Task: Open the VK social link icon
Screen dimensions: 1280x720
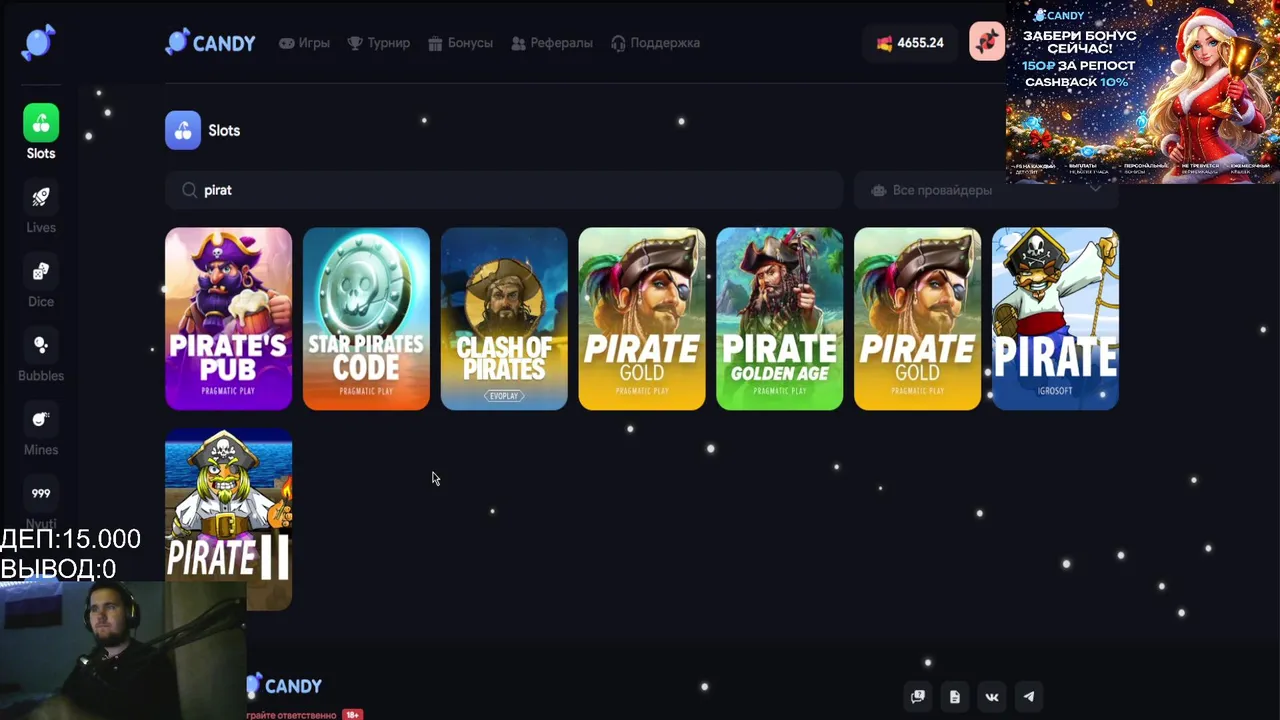Action: click(x=992, y=697)
